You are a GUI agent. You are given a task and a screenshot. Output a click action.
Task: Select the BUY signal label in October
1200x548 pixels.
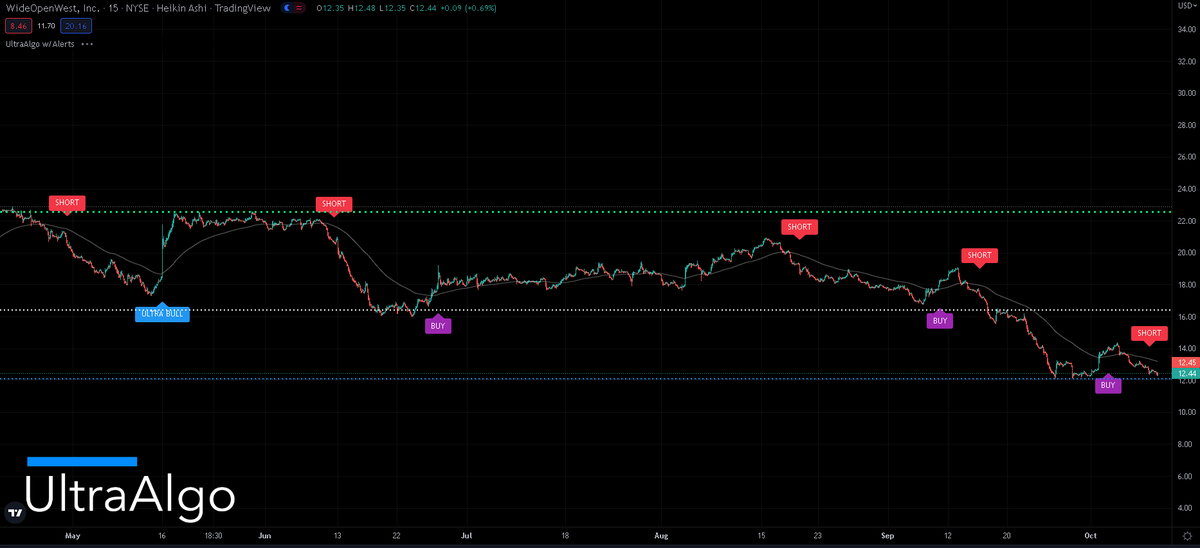(x=1107, y=384)
